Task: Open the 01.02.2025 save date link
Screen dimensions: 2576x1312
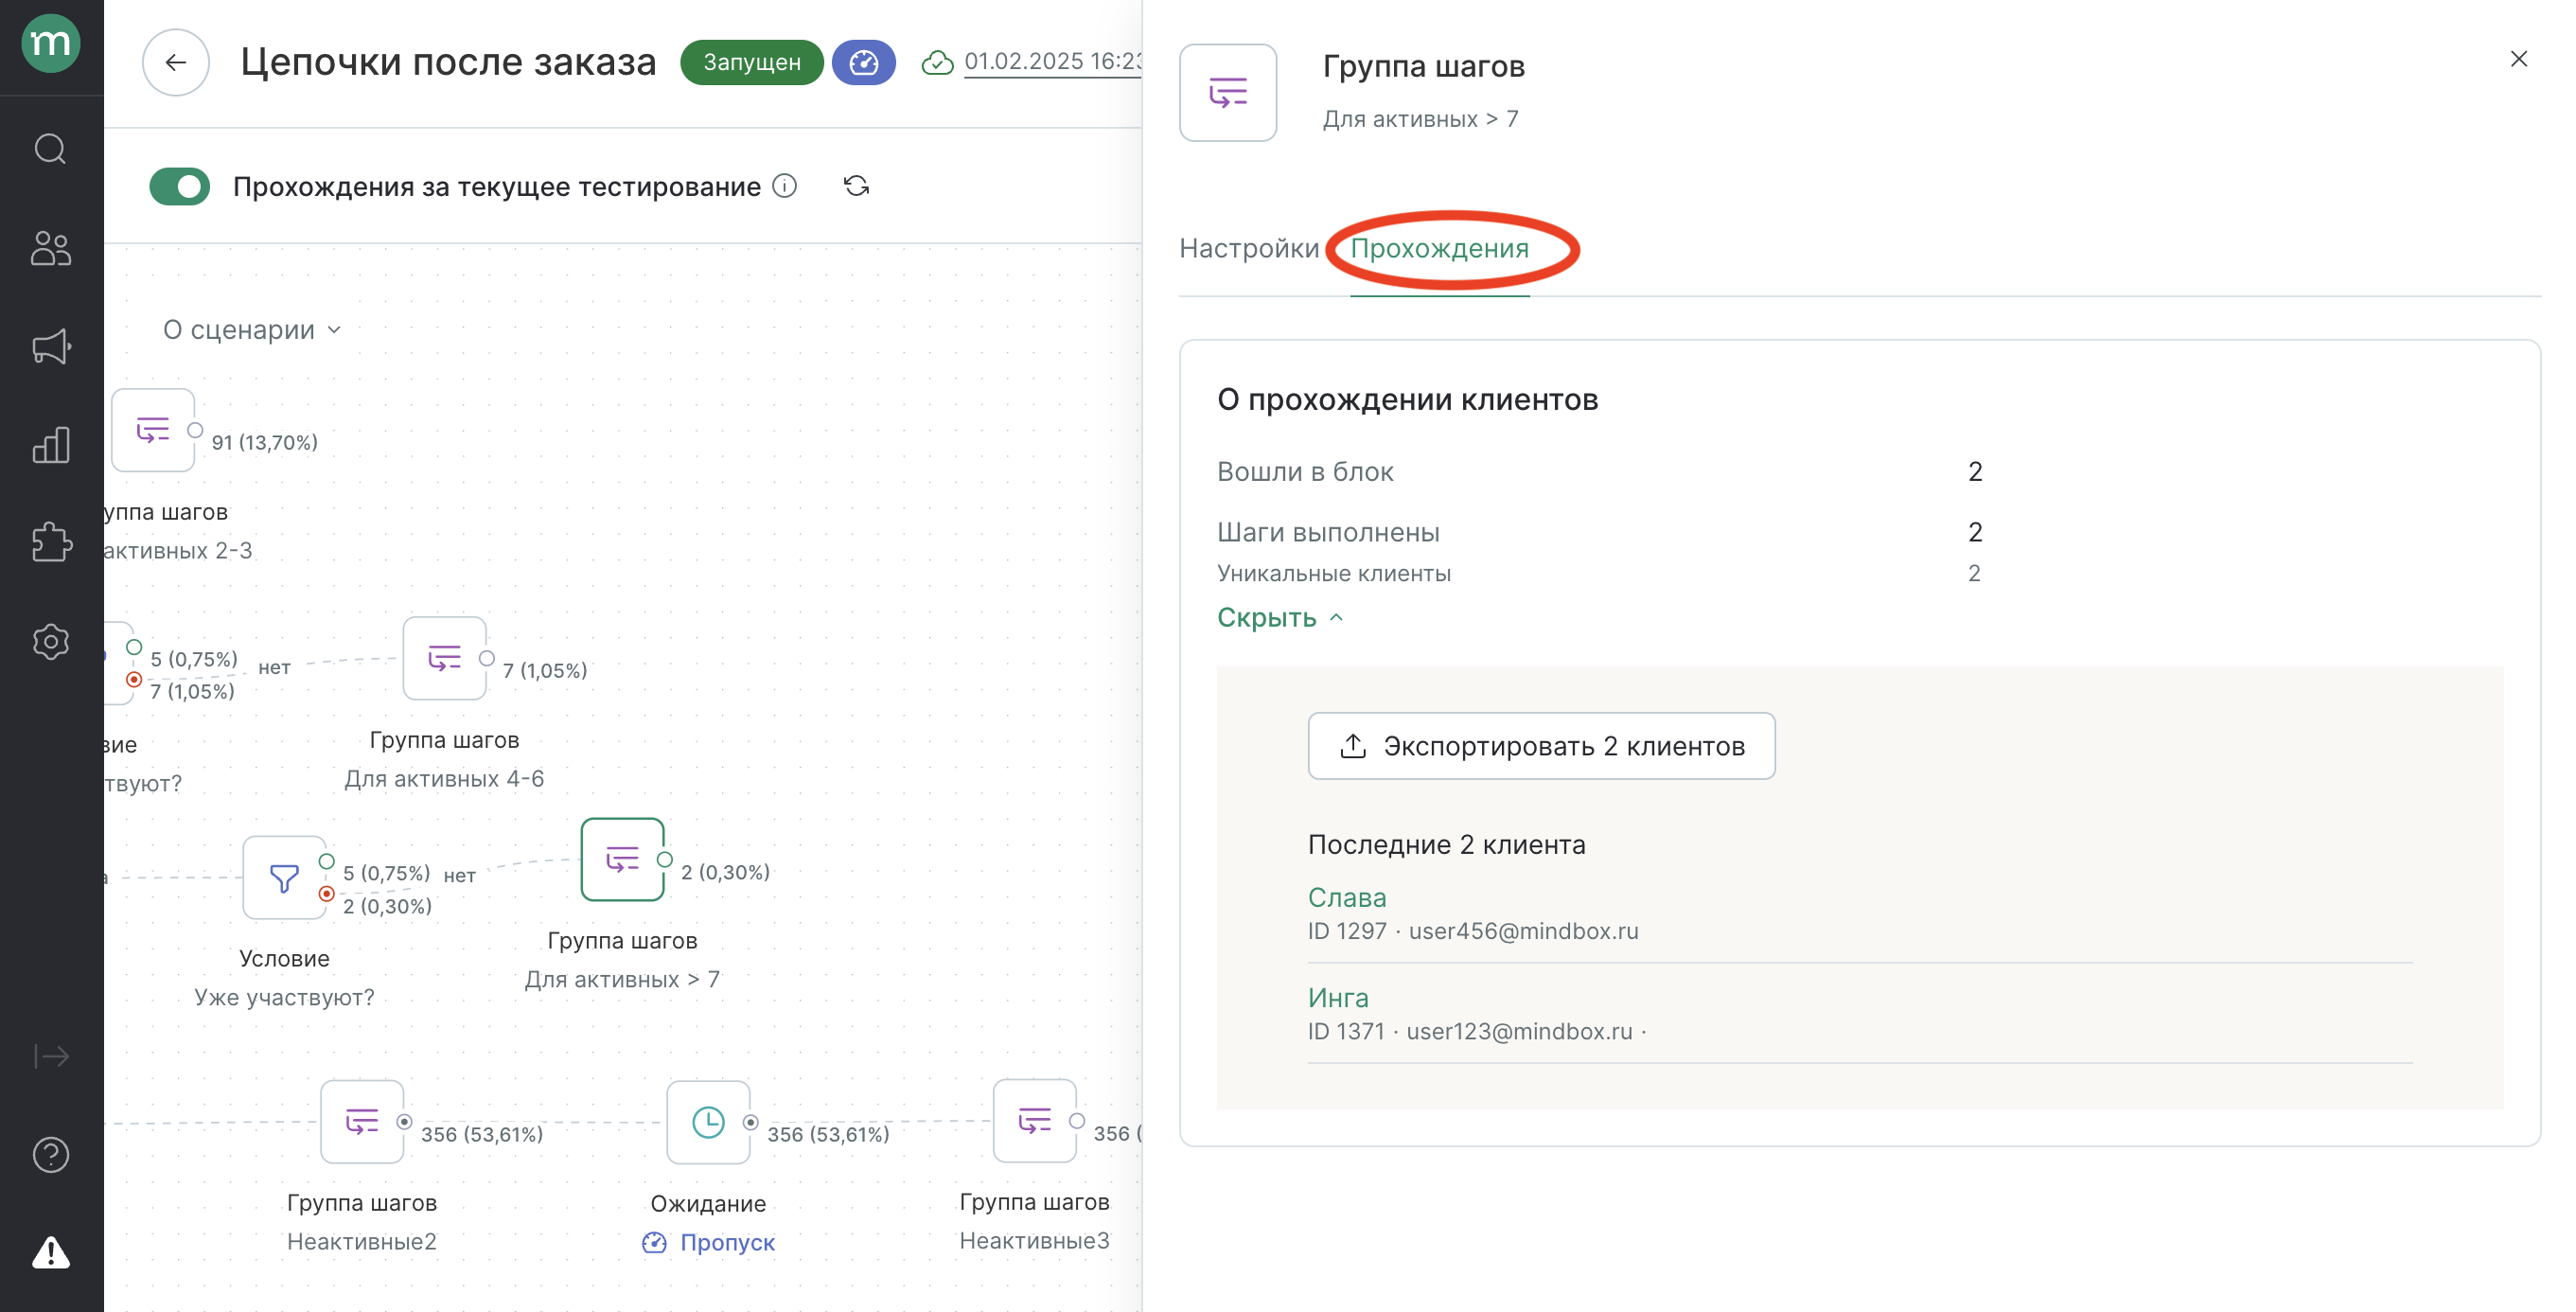Action: (1053, 62)
